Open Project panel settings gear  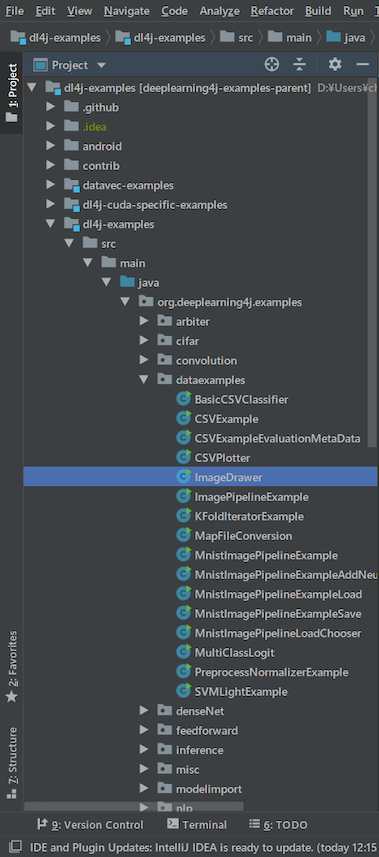click(x=335, y=64)
